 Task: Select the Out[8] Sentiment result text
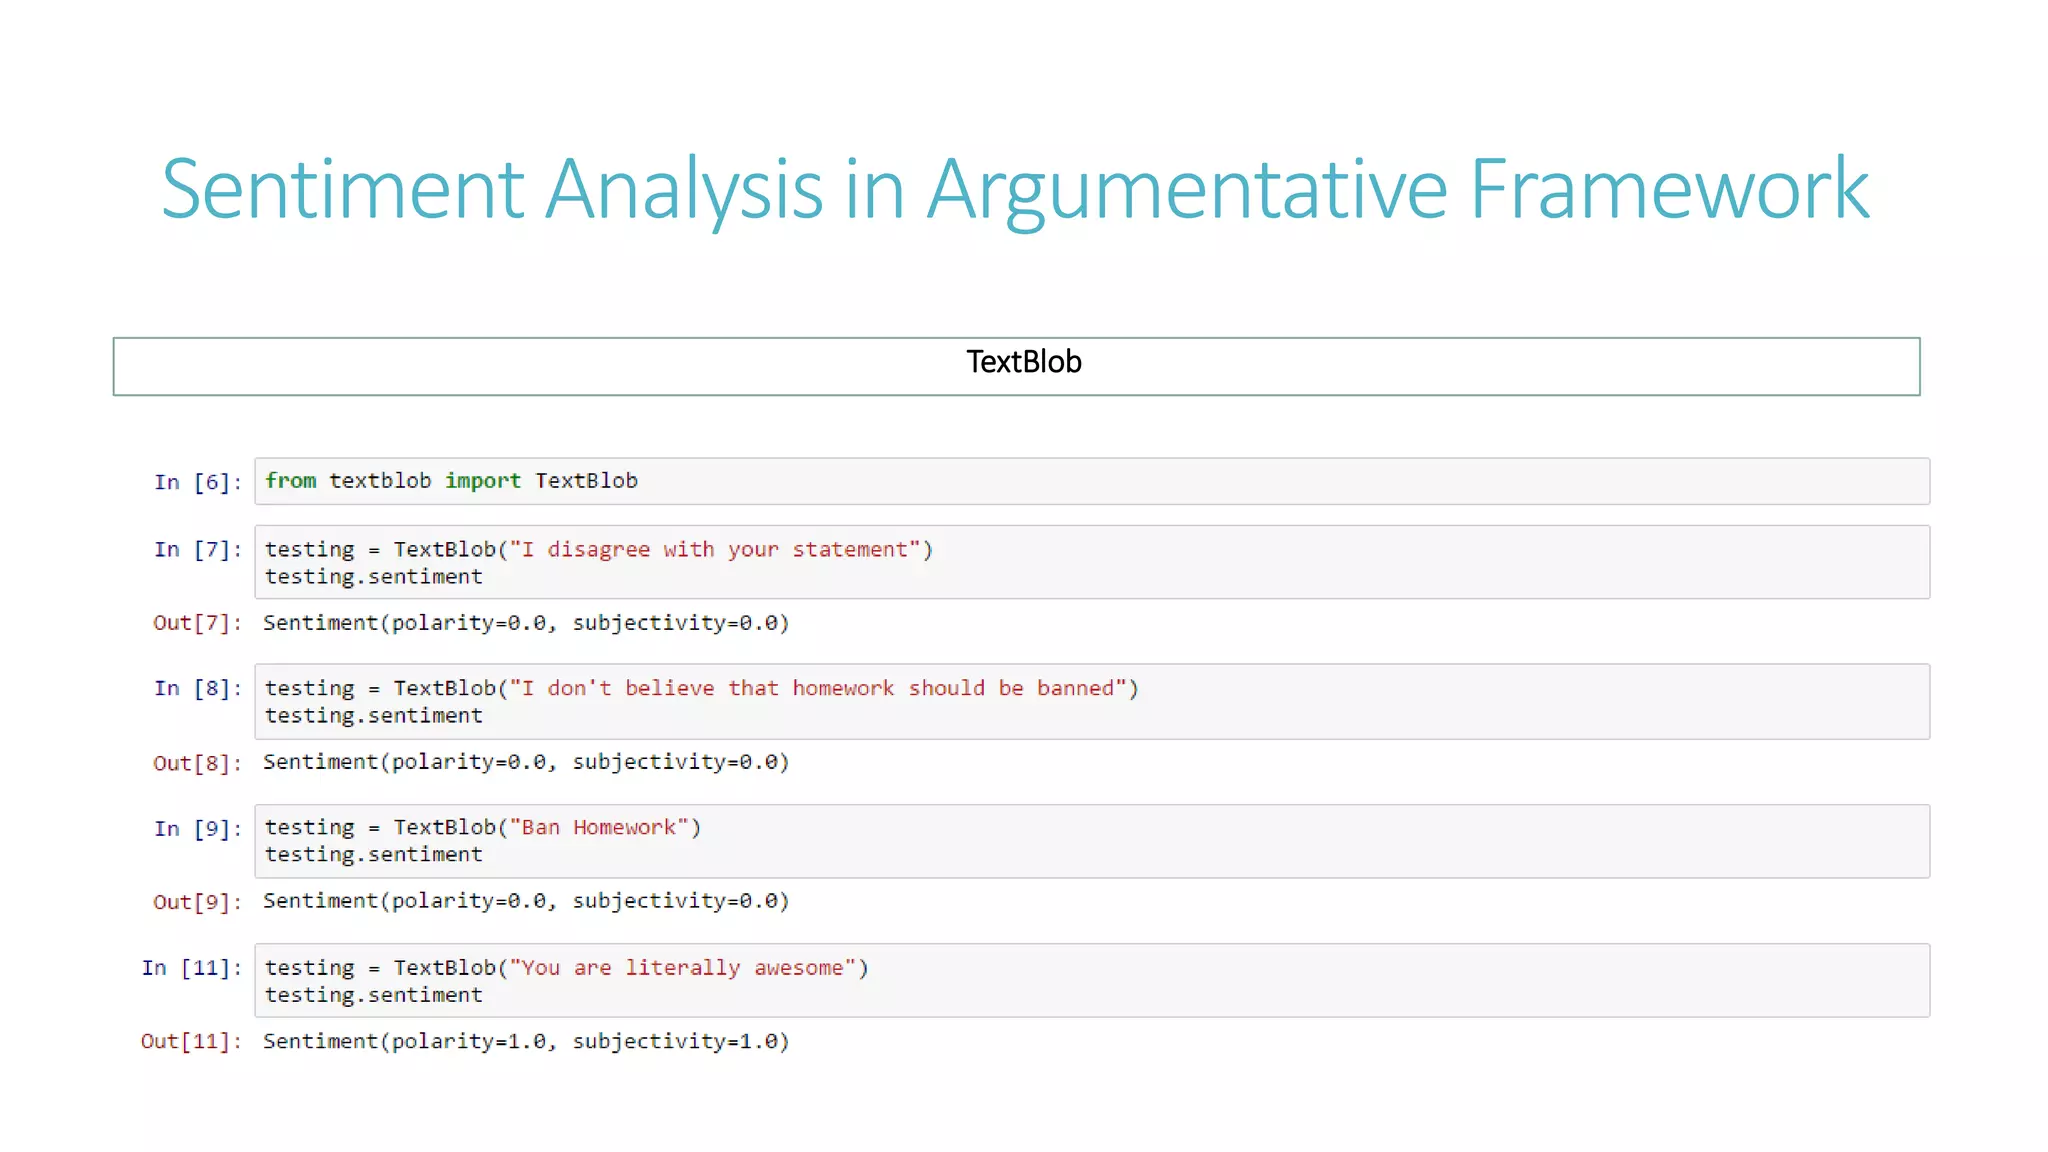(x=526, y=762)
